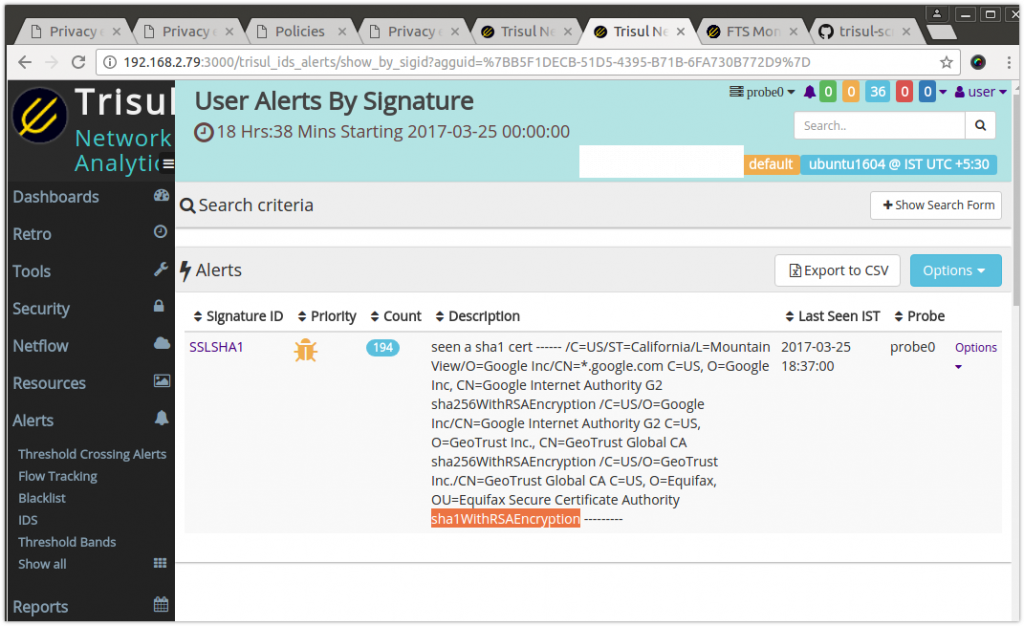Image resolution: width=1024 pixels, height=626 pixels.
Task: Click the light blue 36 alert badge
Action: pyautogui.click(x=877, y=92)
